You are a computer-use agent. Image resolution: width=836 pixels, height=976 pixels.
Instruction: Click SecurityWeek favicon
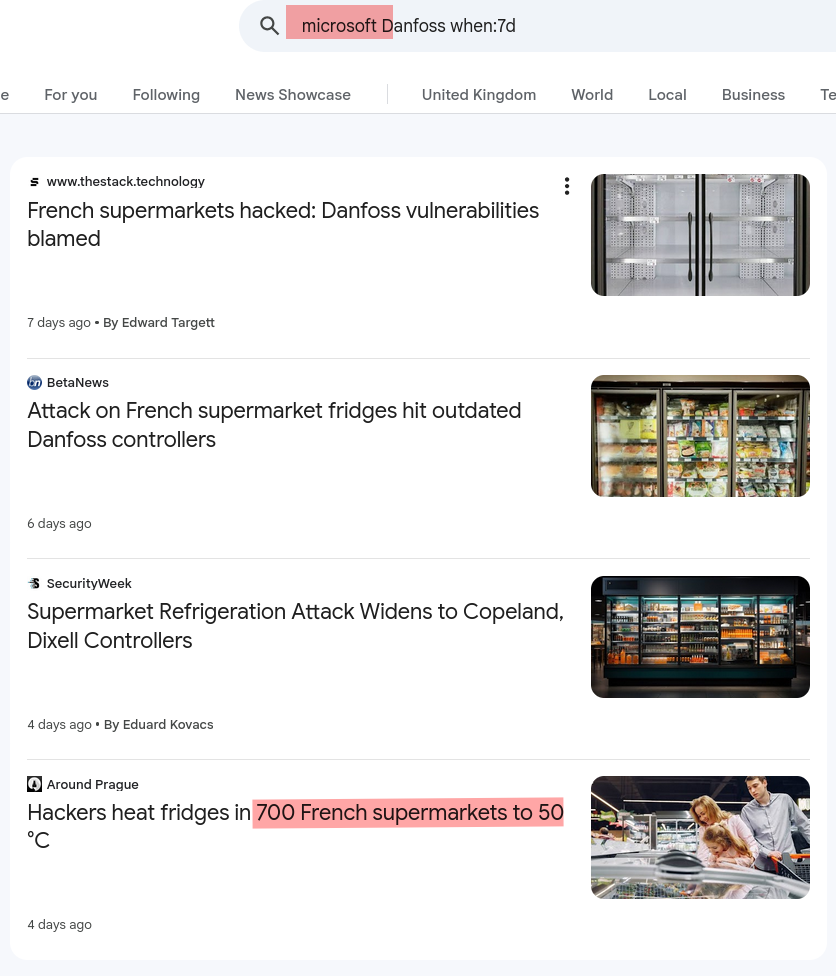click(x=34, y=583)
